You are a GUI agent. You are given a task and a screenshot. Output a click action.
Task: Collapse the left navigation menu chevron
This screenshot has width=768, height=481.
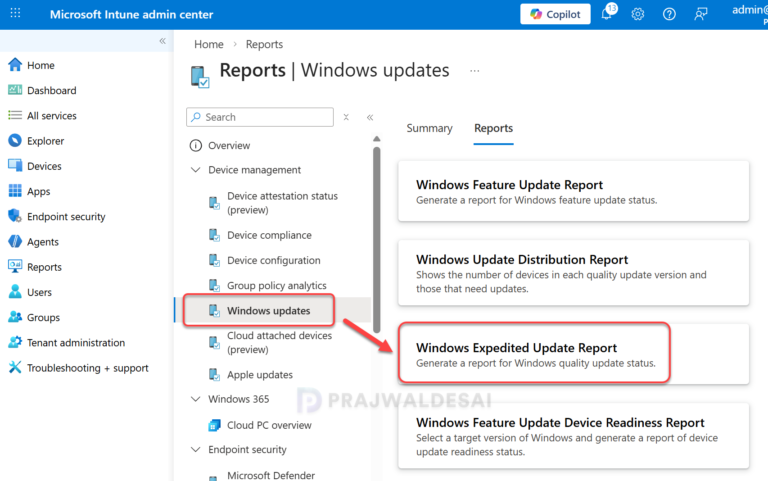[162, 41]
